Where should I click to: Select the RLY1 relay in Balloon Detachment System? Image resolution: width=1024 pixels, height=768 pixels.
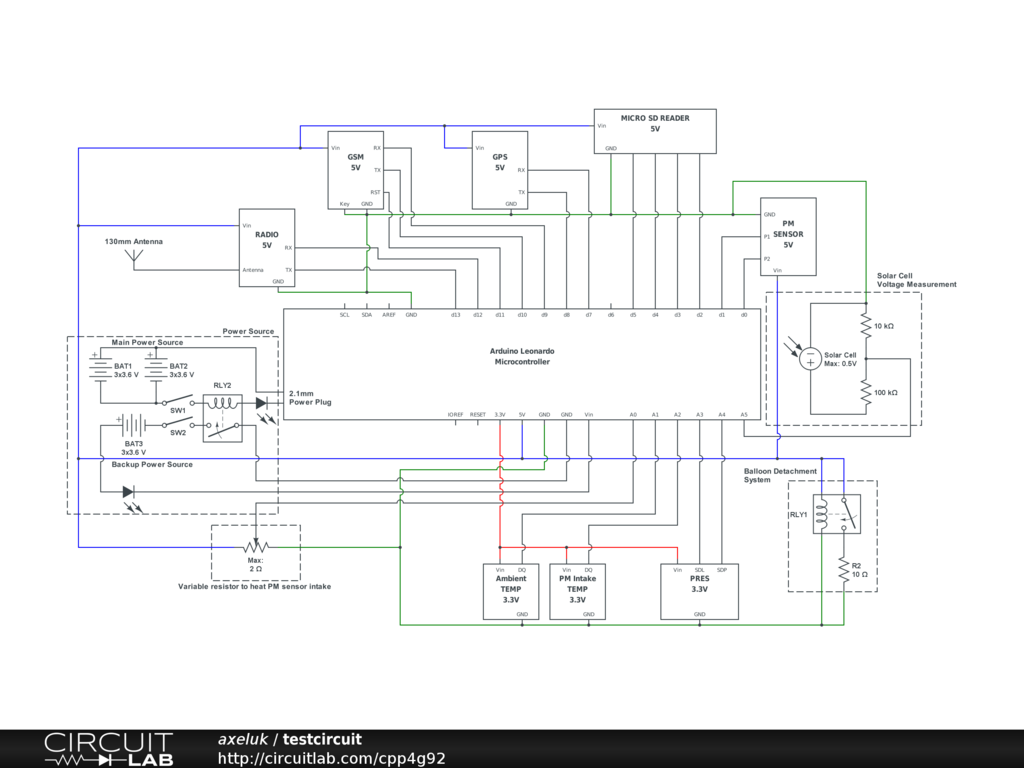coord(836,514)
